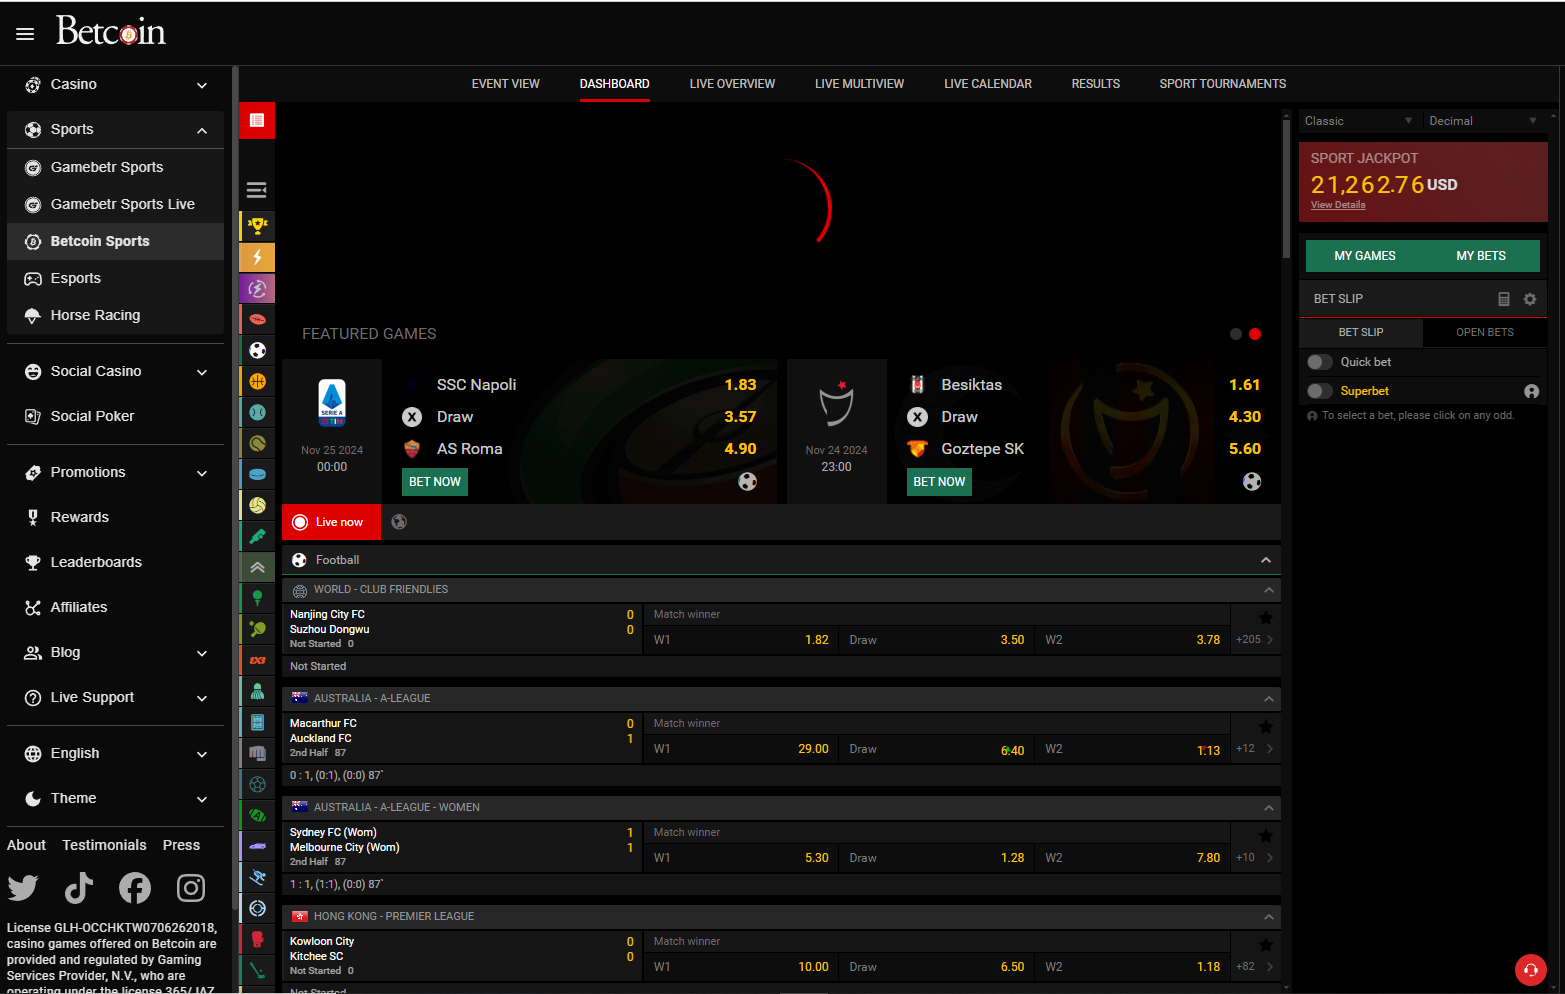The width and height of the screenshot is (1565, 994).
Task: Click Bet Now for Napoli match
Action: pyautogui.click(x=435, y=482)
